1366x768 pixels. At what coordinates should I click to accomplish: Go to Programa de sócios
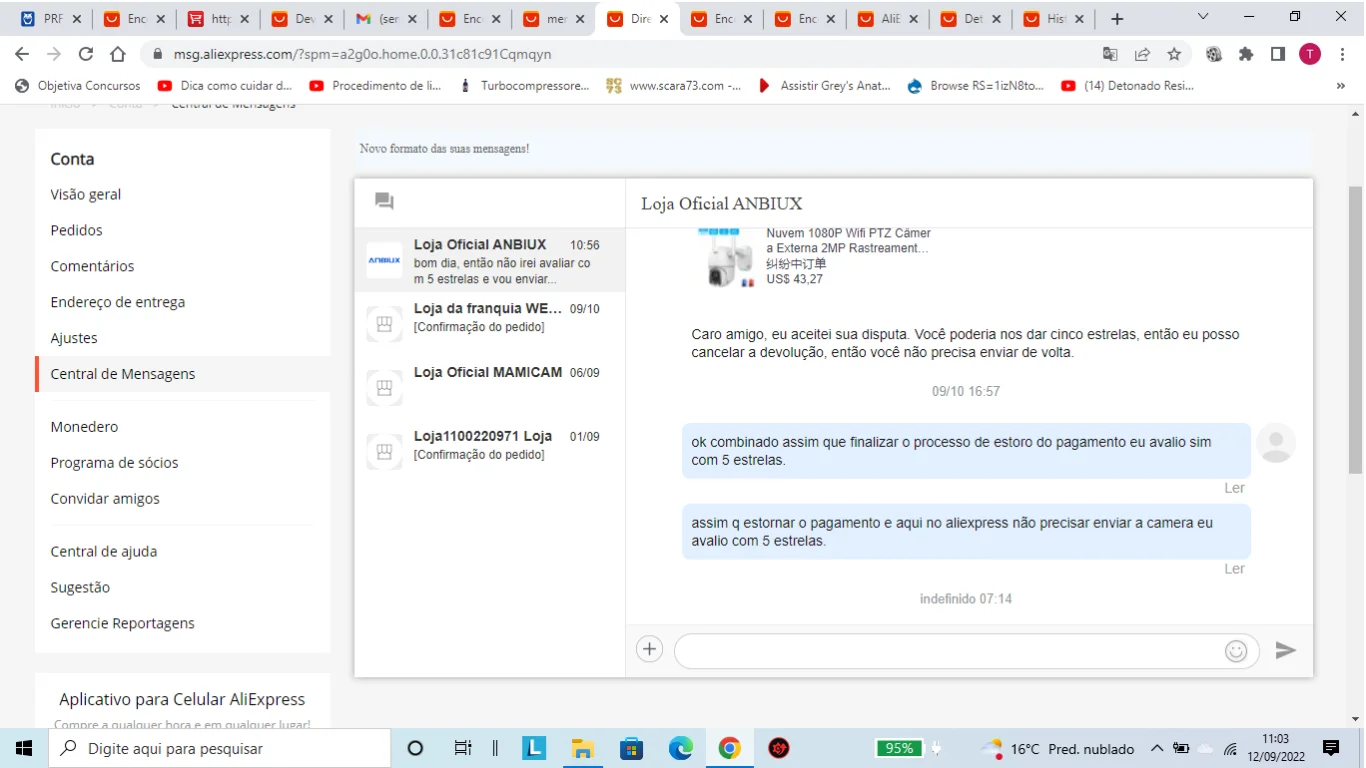pos(115,463)
